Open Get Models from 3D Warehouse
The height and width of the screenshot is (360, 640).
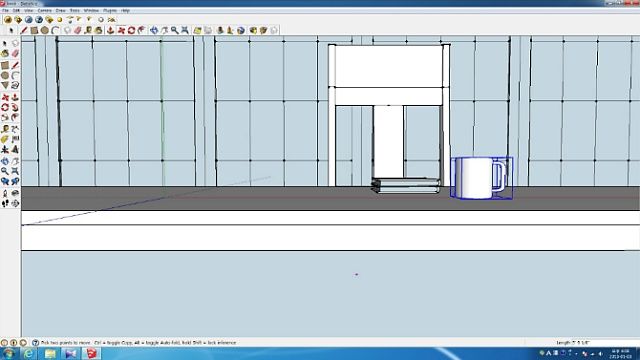(253, 30)
